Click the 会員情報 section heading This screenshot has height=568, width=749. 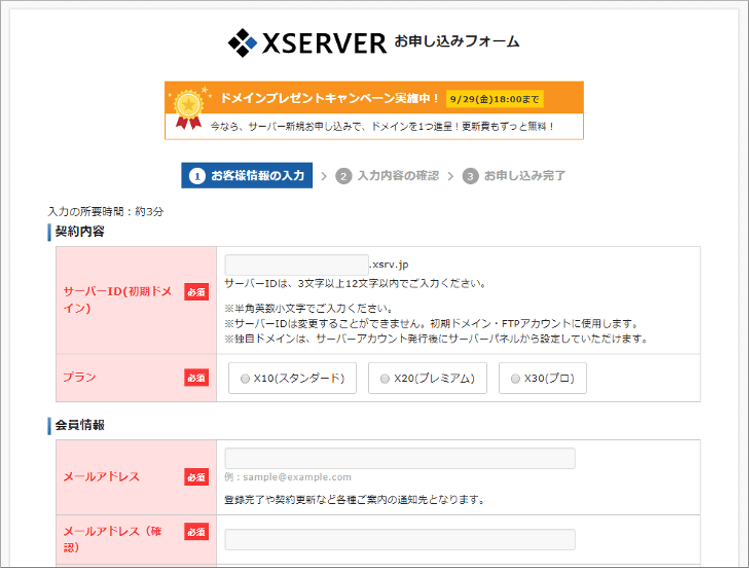click(x=79, y=425)
